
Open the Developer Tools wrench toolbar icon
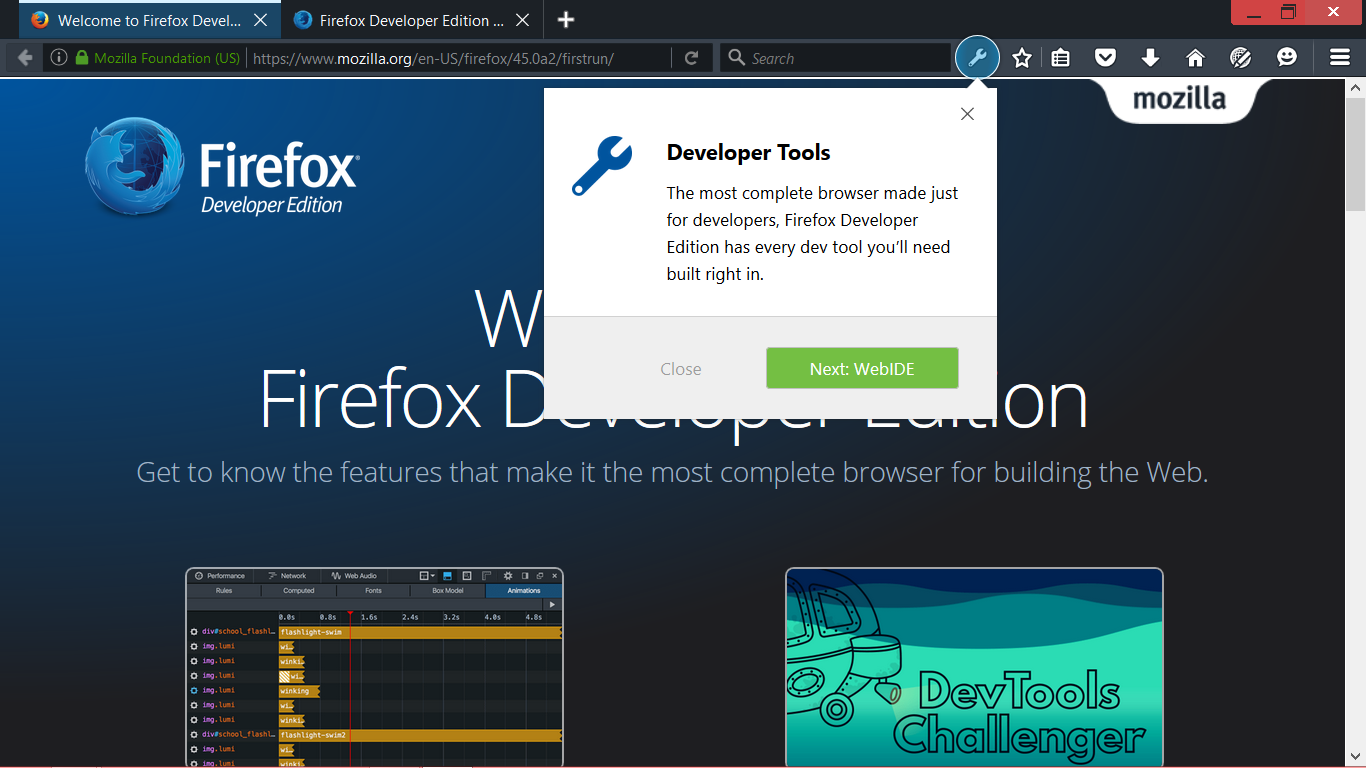tap(977, 58)
